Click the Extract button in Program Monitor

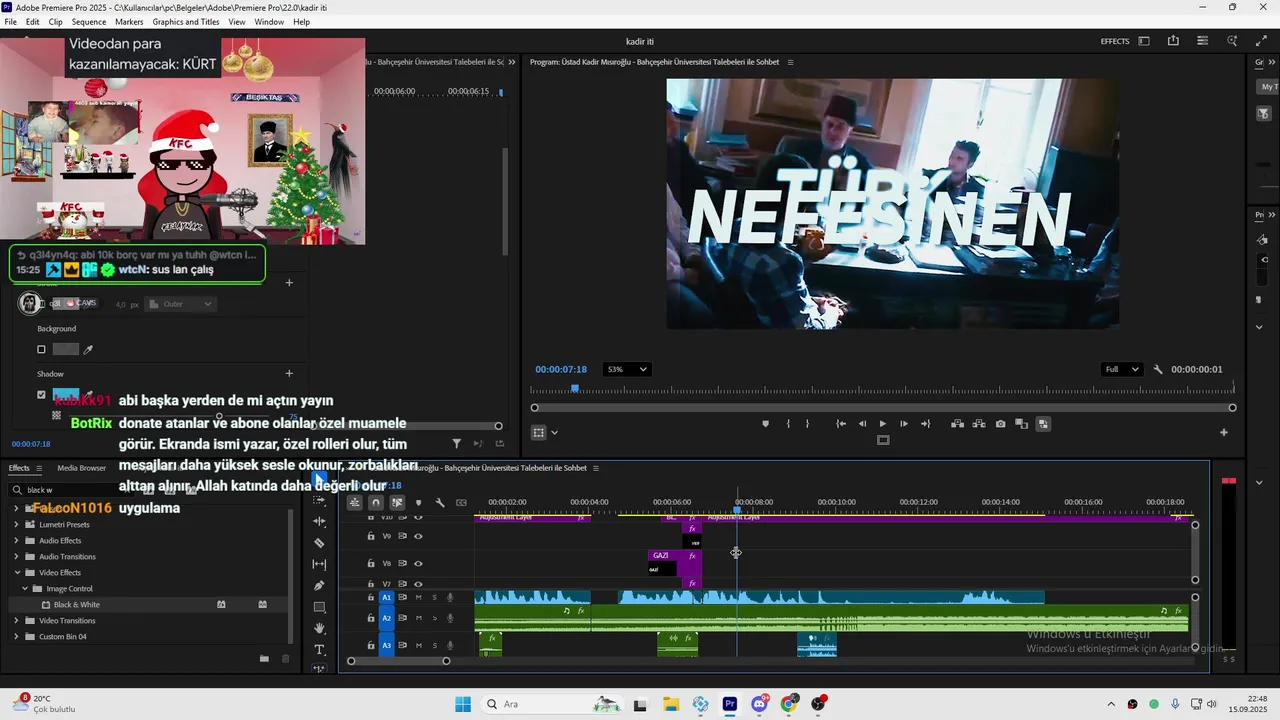979,424
